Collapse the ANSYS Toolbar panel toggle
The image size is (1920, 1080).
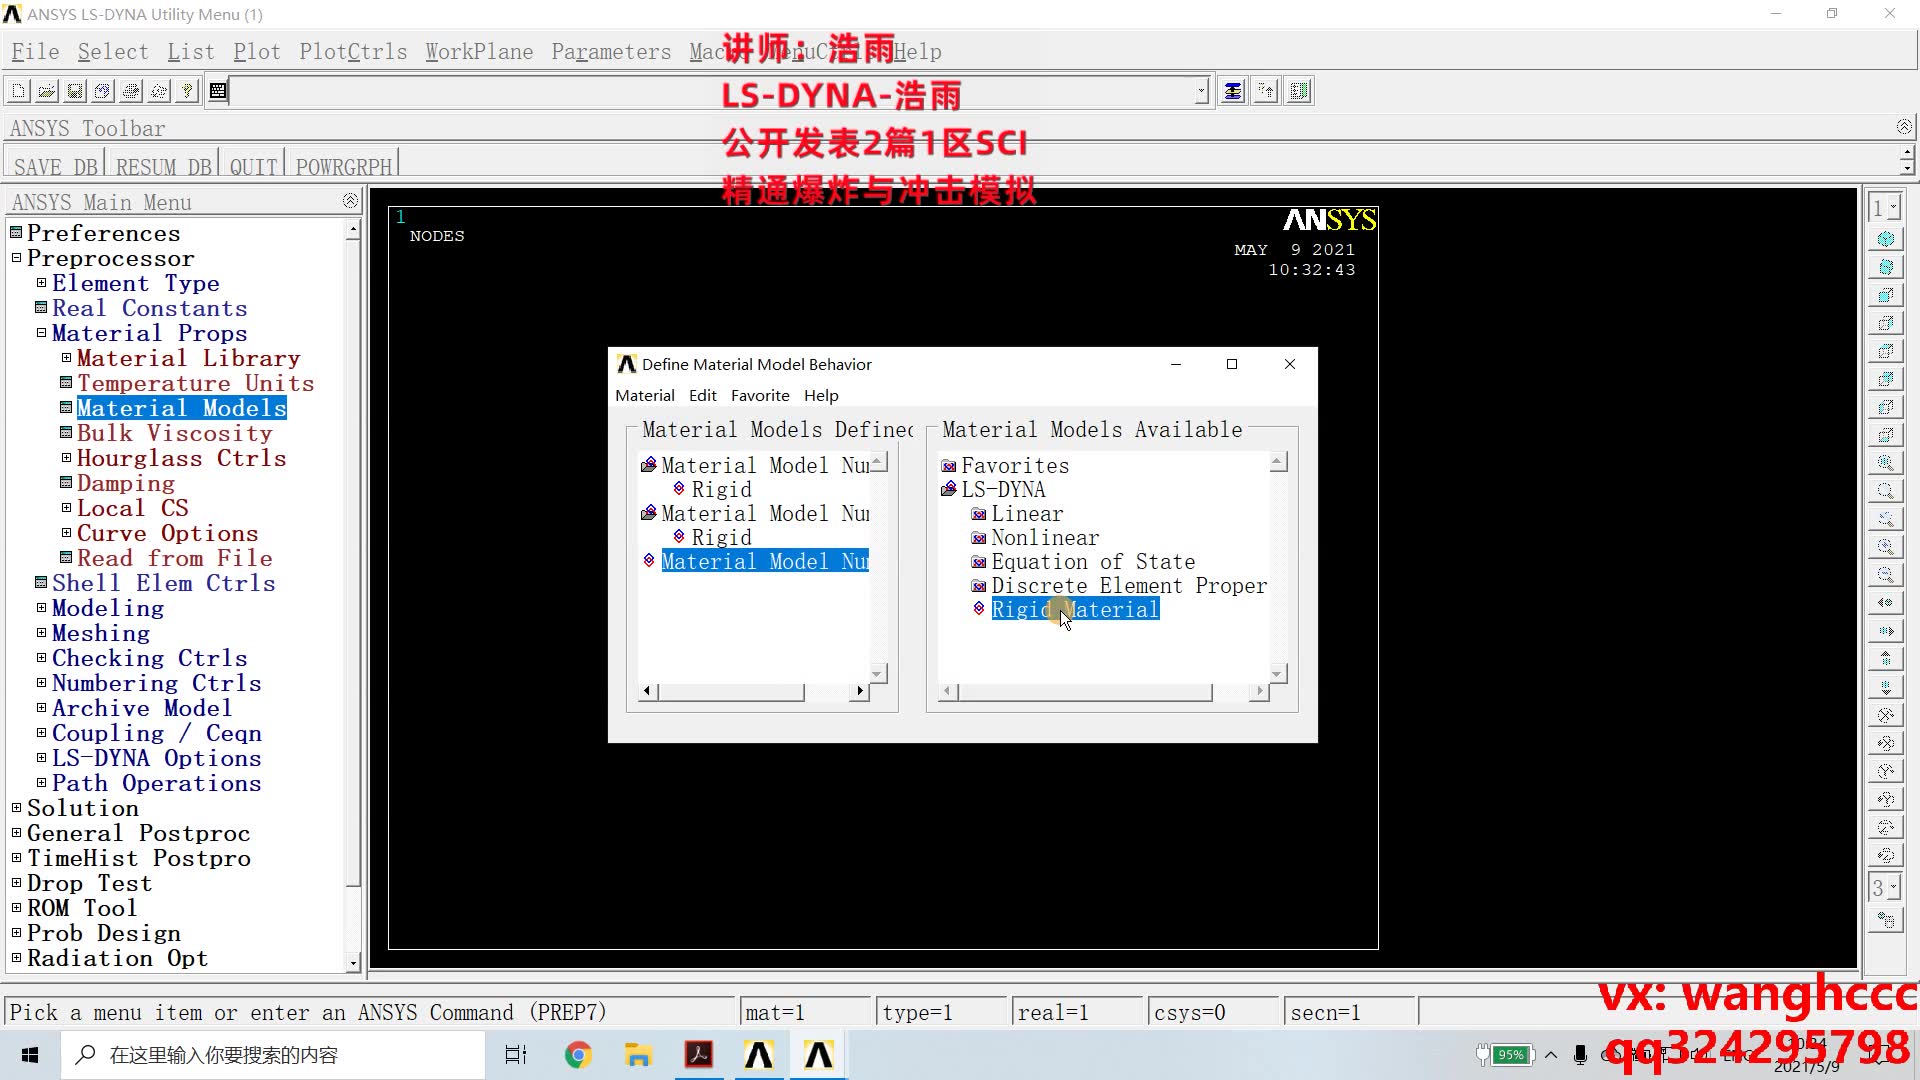coord(1904,127)
